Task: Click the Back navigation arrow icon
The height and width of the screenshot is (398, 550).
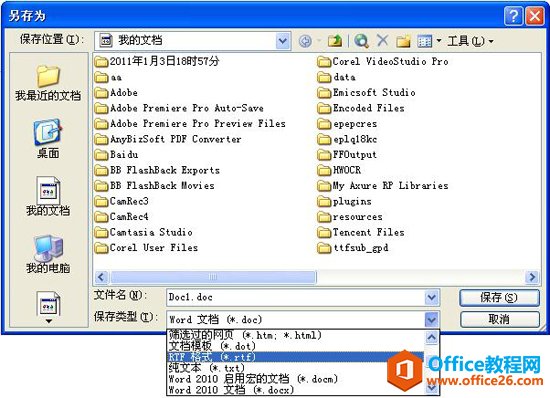Action: 305,41
